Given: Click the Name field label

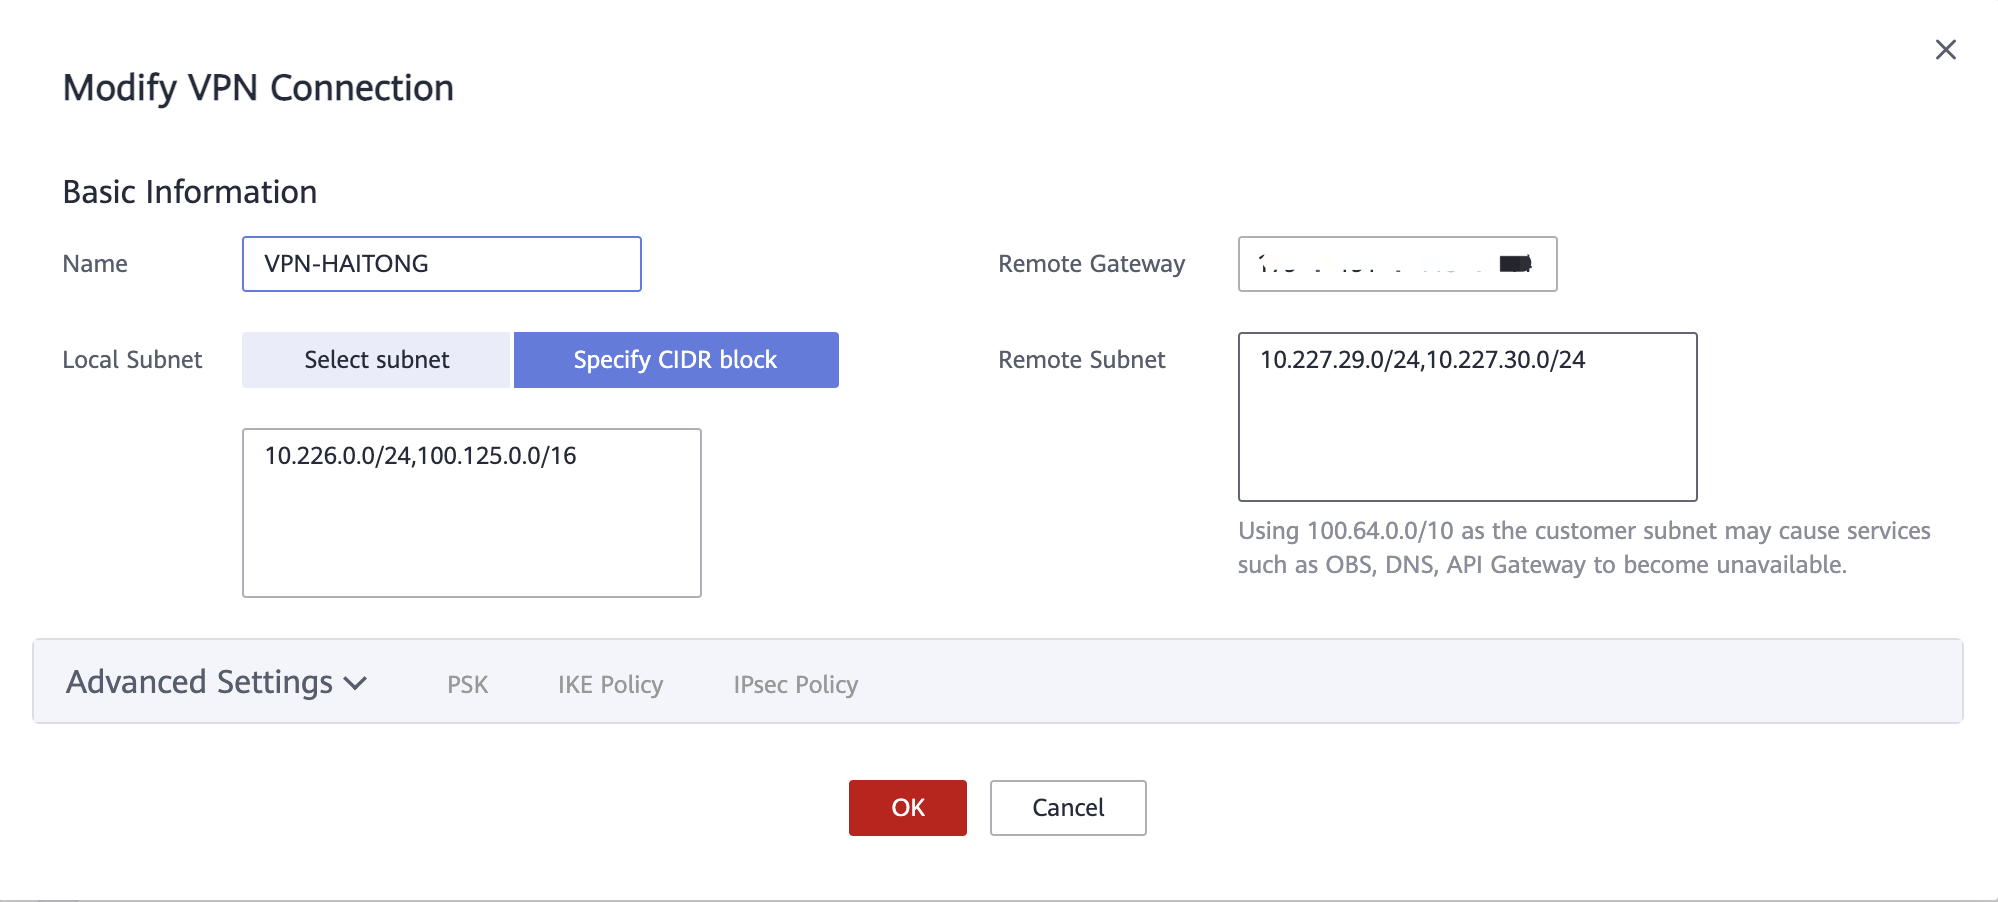Looking at the screenshot, I should tap(95, 264).
